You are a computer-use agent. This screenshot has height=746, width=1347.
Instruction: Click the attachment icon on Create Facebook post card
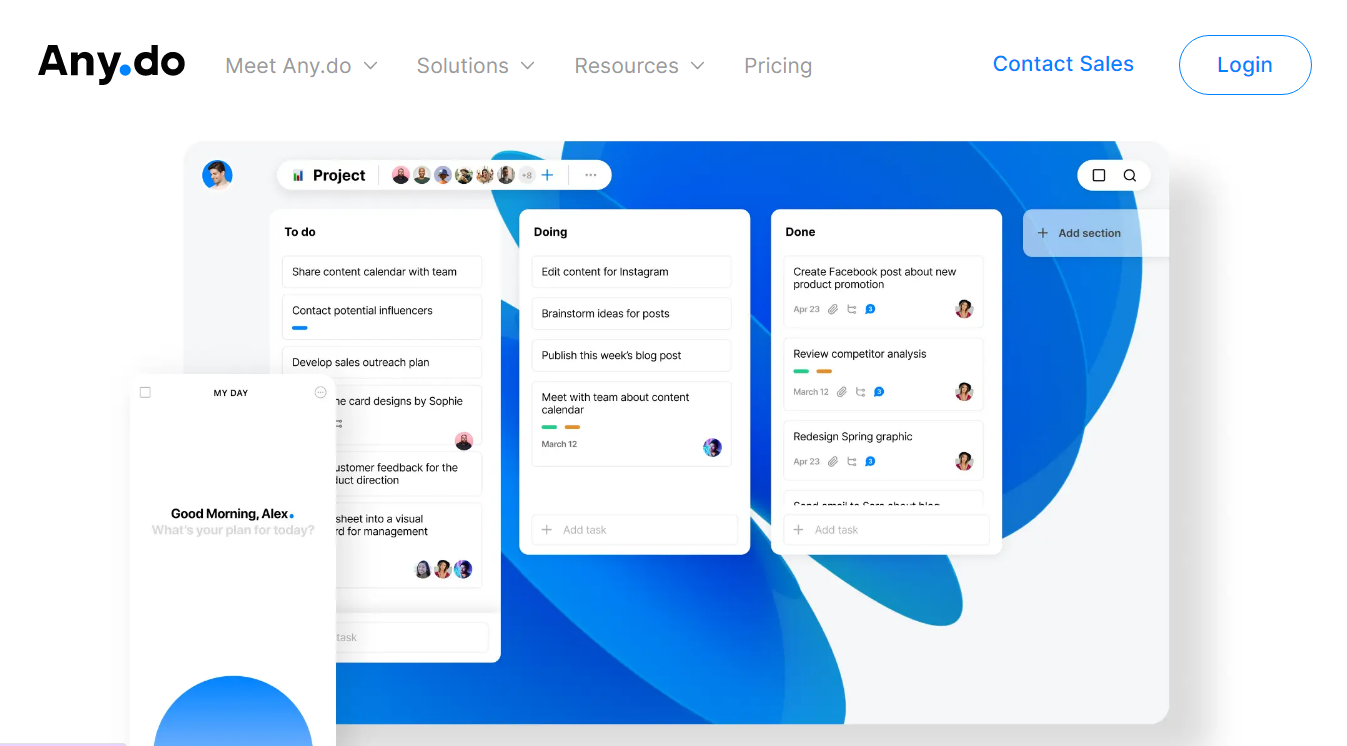pos(832,309)
